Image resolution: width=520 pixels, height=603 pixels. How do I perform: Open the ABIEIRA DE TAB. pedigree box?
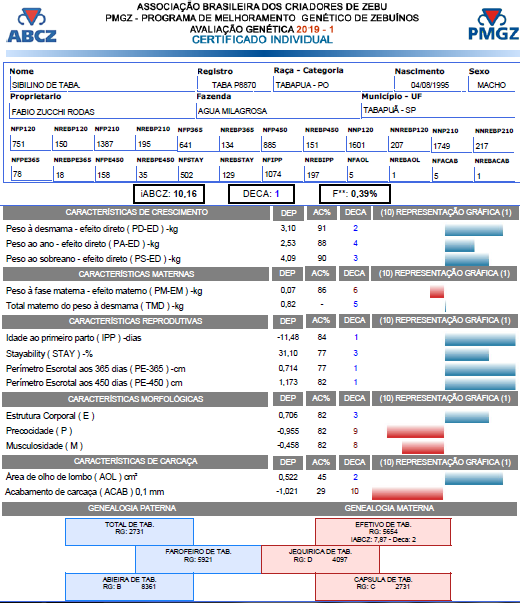click(129, 586)
